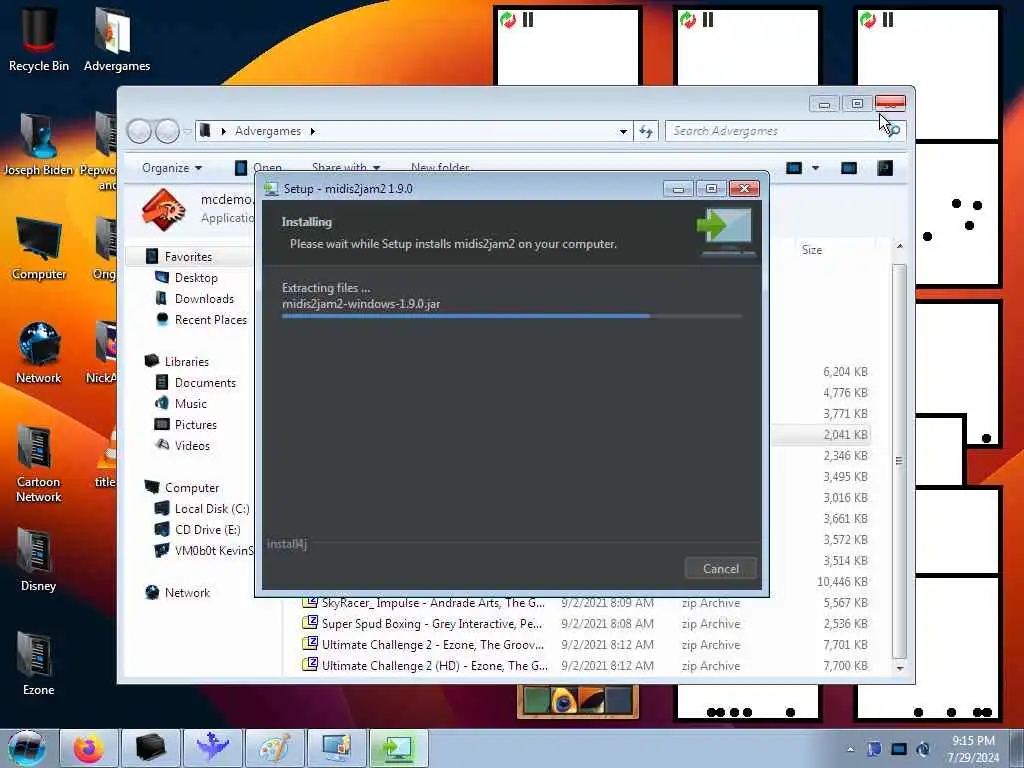Click the Explorer forward navigation button
This screenshot has width=1024, height=768.
pos(167,131)
